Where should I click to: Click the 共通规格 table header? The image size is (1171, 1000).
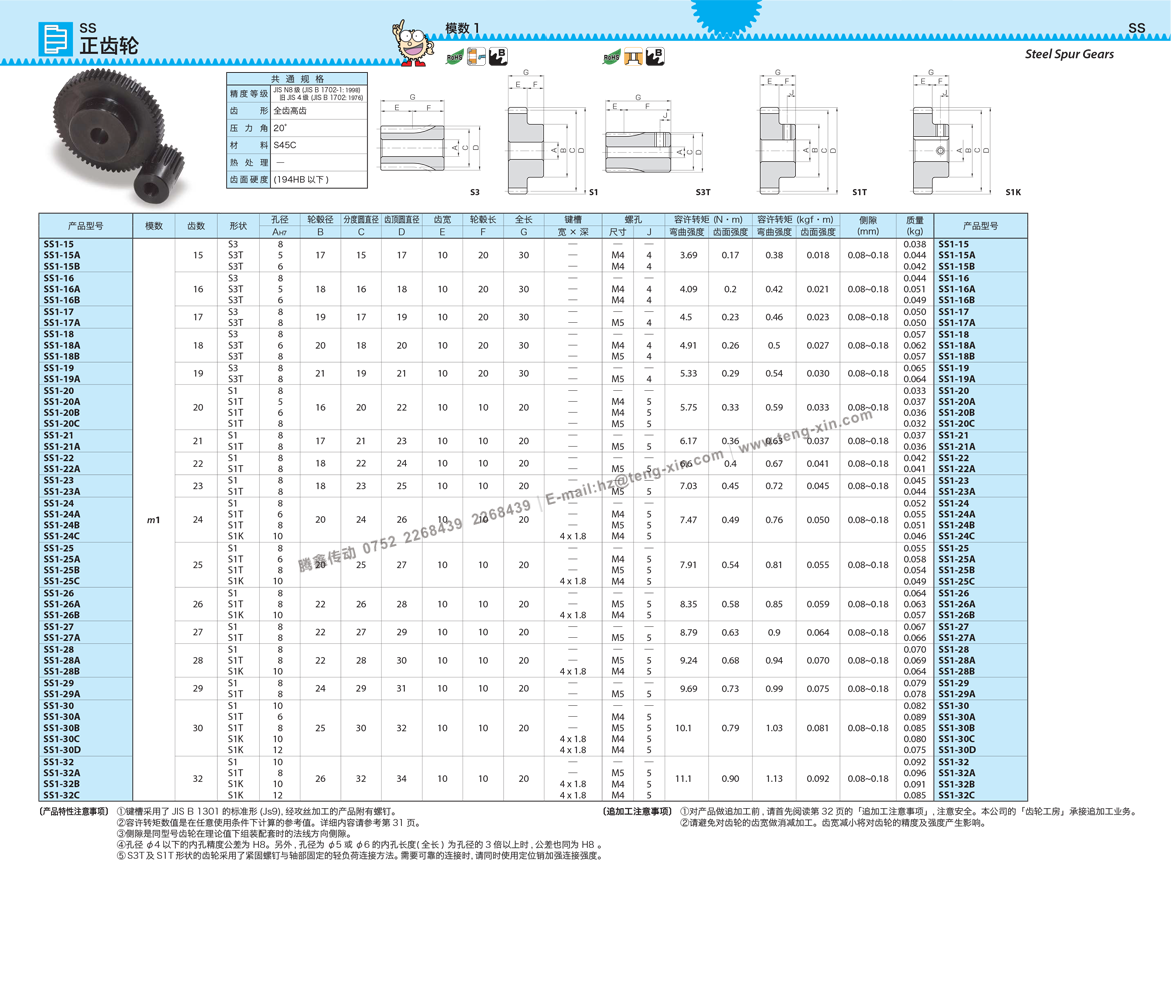297,79
